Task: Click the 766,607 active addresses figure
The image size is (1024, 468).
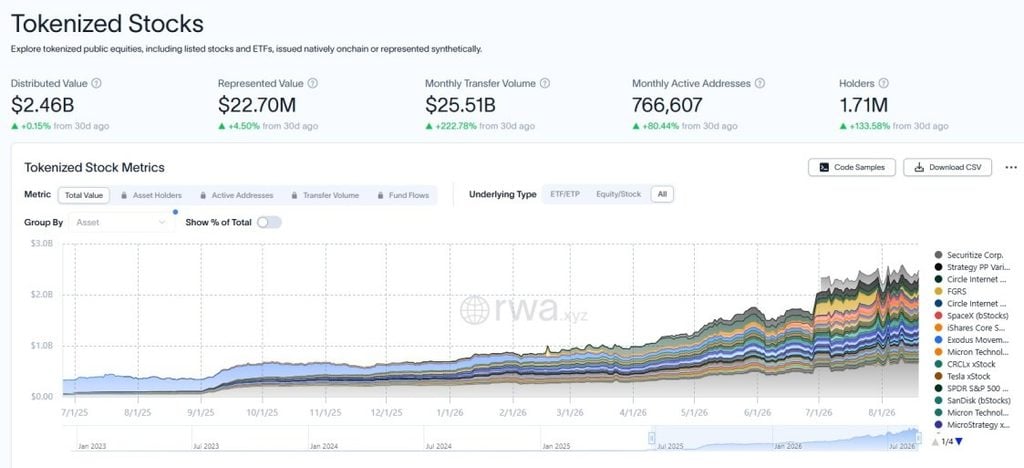Action: point(667,104)
